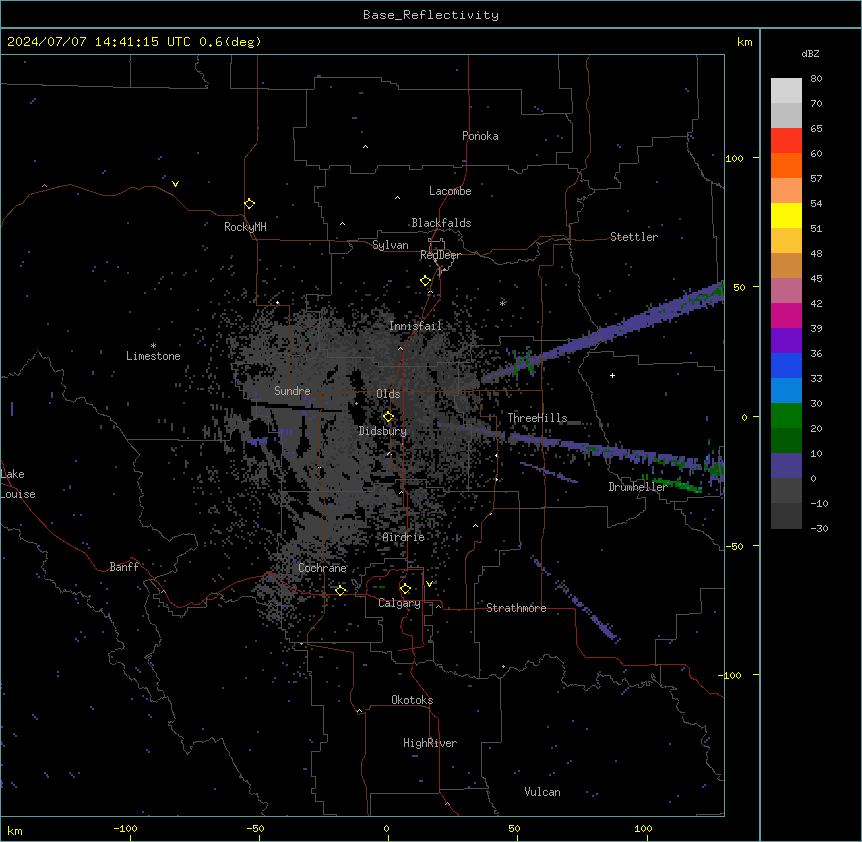Click the yellow diamond marker near RockyMH

pos(249,203)
